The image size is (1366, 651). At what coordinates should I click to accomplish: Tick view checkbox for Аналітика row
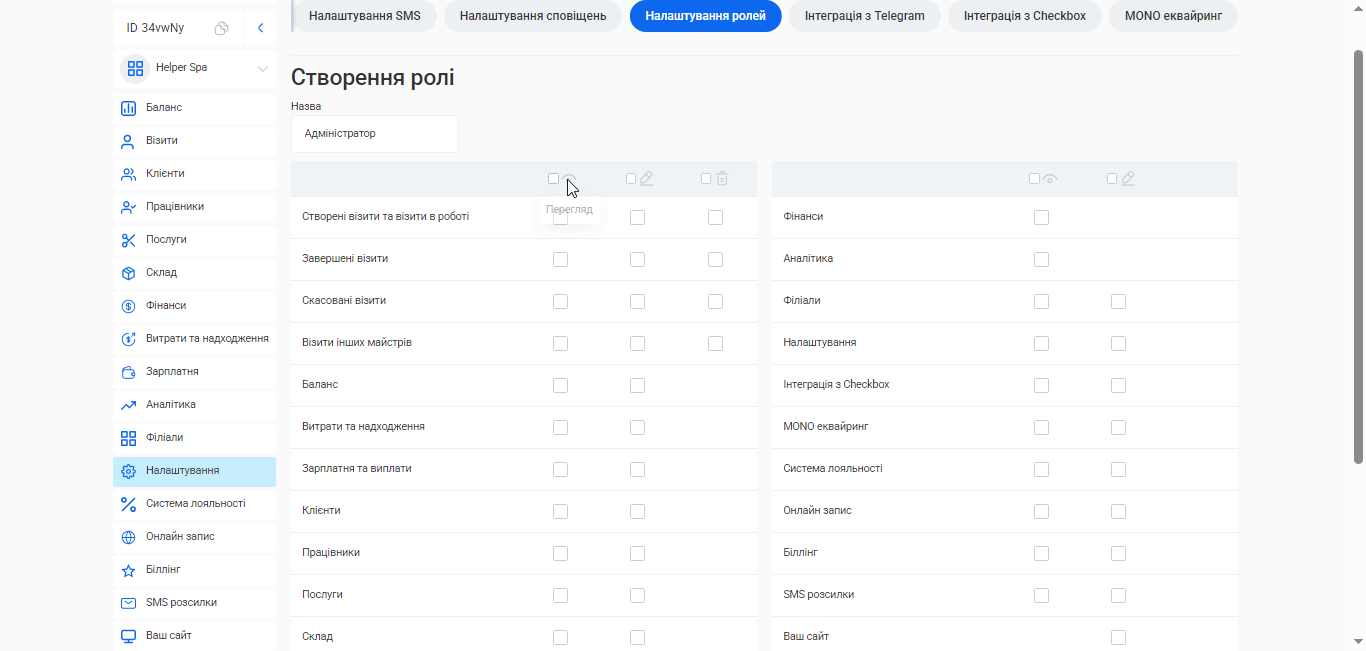[x=1041, y=259]
